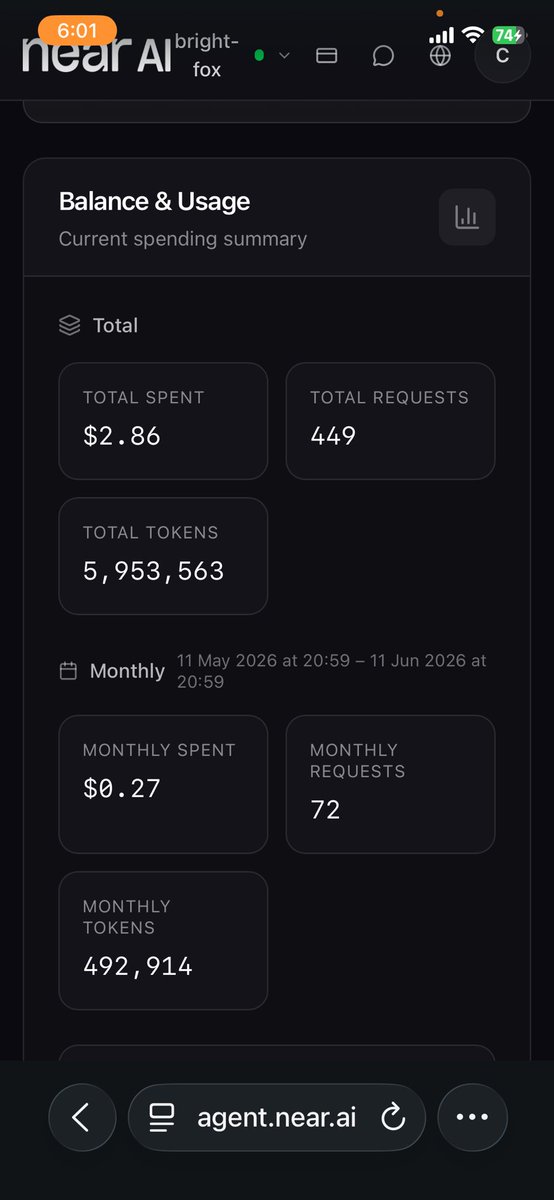Screen dimensions: 554x1200
Task: Tap the agent.near.ai address bar
Action: pyautogui.click(x=277, y=1118)
